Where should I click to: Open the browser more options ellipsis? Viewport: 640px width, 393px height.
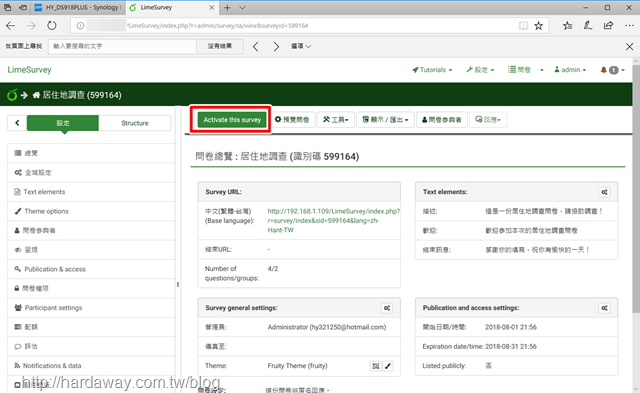pyautogui.click(x=629, y=26)
